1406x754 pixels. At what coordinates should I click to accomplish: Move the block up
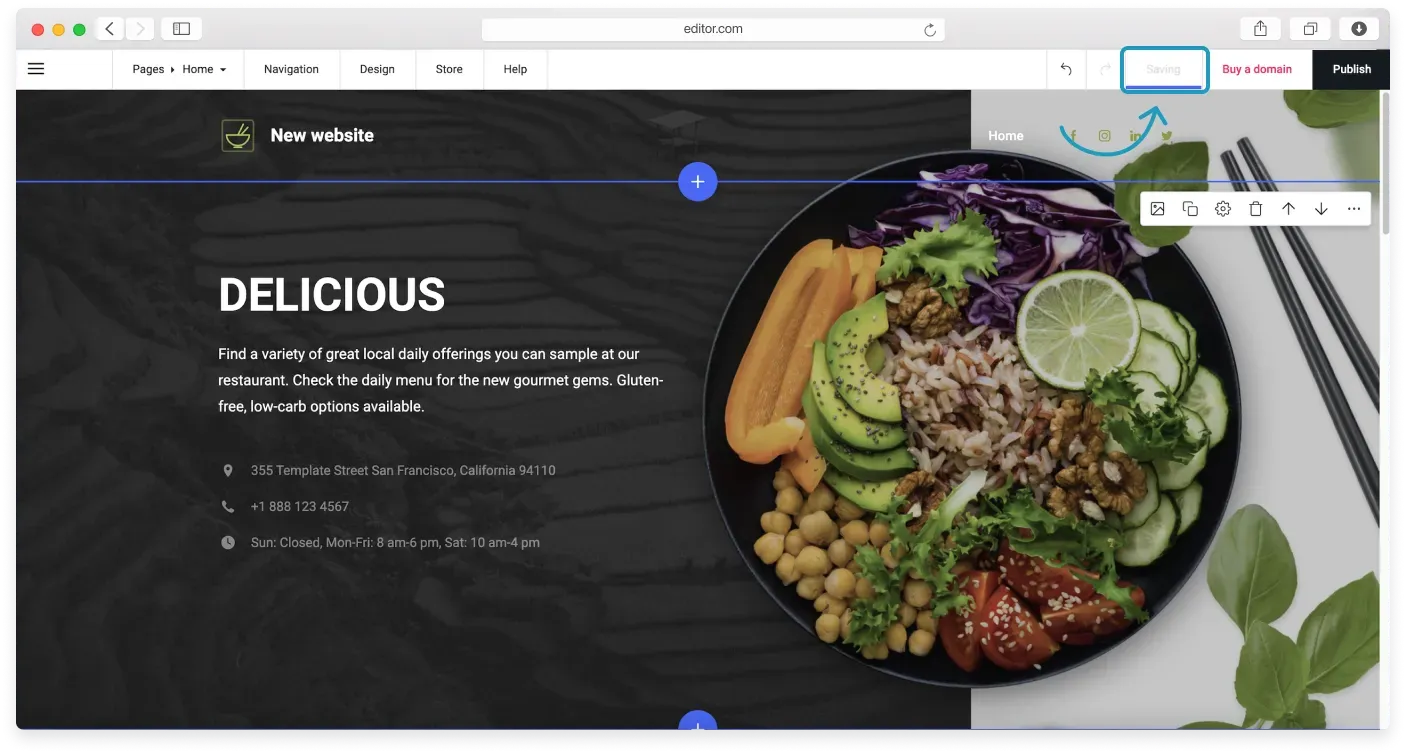pos(1288,209)
